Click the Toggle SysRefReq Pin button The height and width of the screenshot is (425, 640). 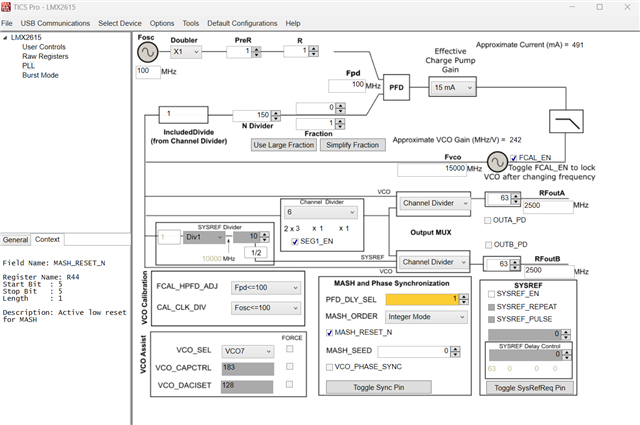coord(529,388)
